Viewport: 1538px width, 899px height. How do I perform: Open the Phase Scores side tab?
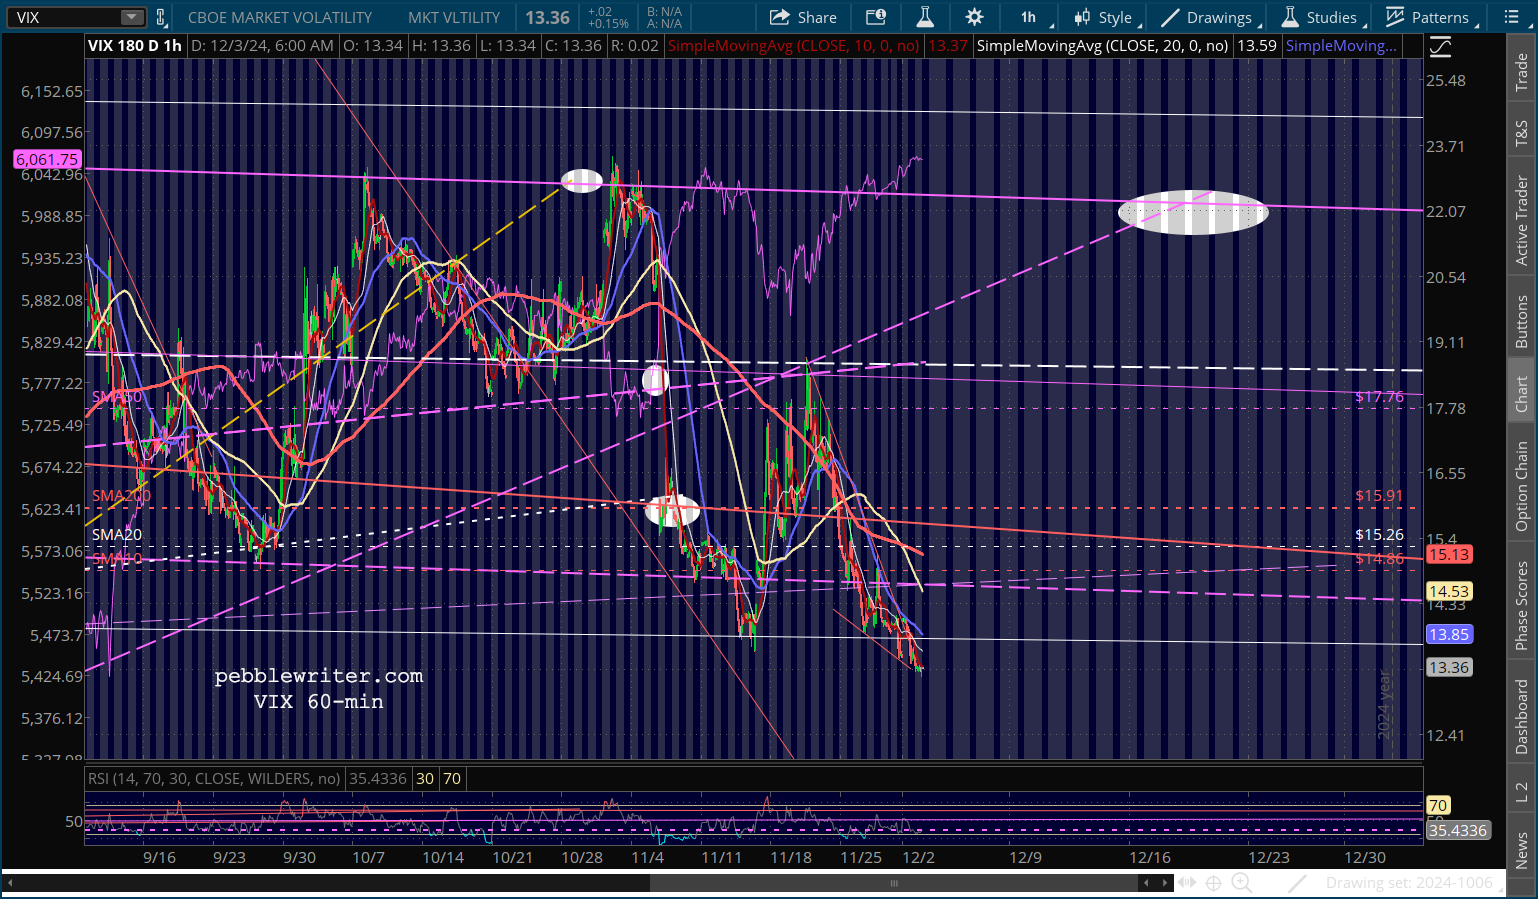coord(1521,605)
